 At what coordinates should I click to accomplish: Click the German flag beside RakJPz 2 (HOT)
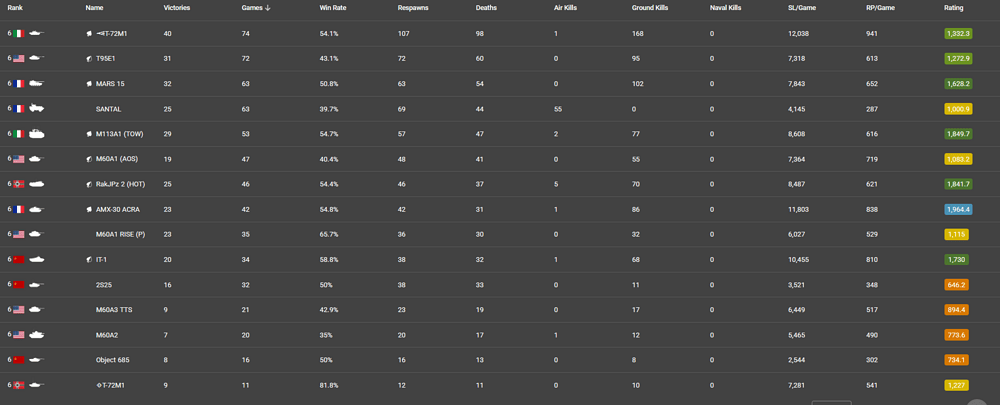(19, 184)
